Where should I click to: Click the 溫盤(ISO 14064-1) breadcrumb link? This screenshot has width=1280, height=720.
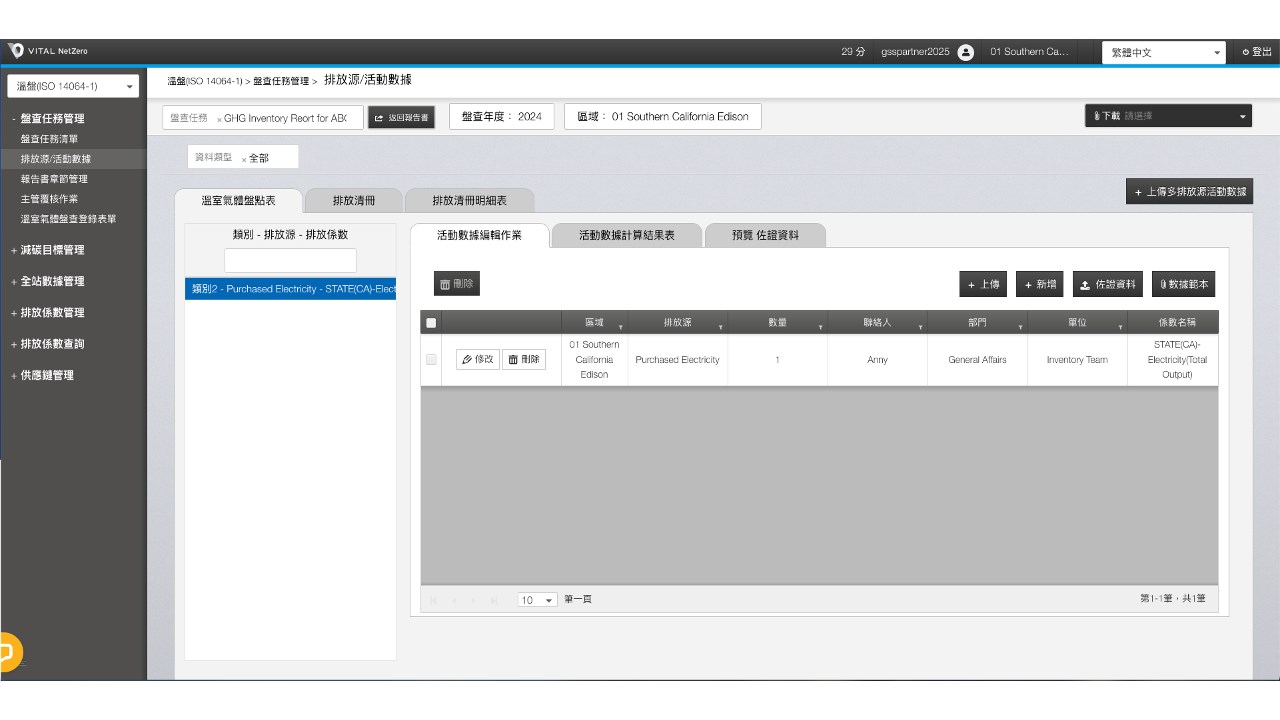click(205, 81)
